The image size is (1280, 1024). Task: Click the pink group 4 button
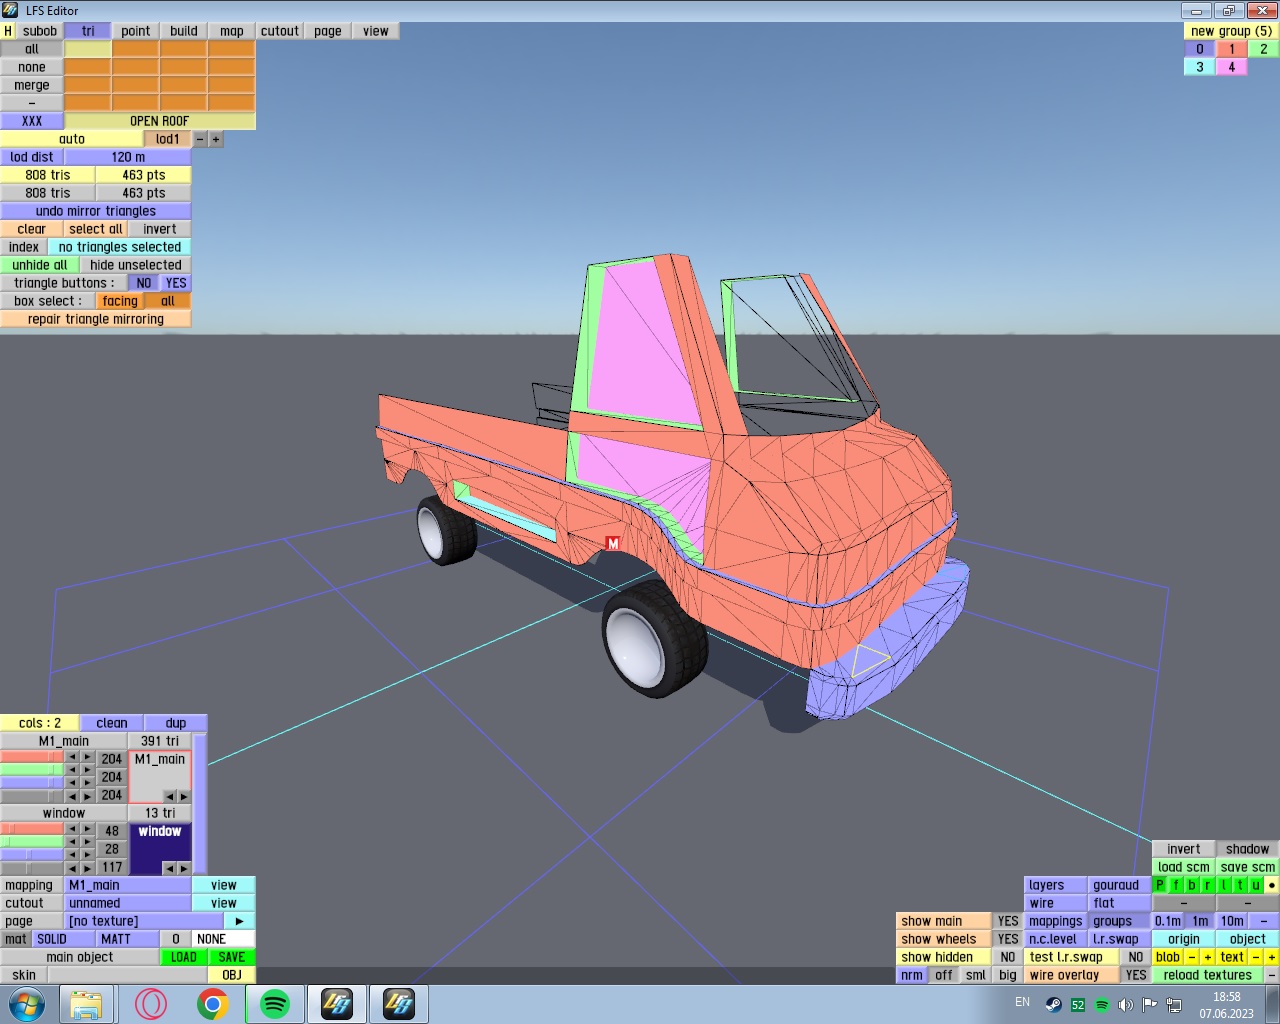point(1232,67)
